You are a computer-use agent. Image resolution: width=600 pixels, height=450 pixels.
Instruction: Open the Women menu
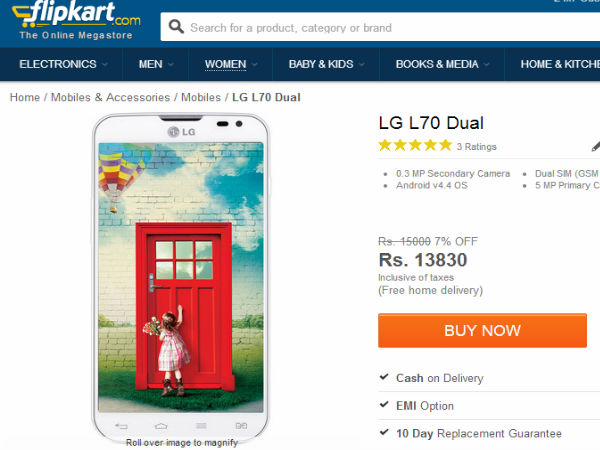[x=225, y=65]
